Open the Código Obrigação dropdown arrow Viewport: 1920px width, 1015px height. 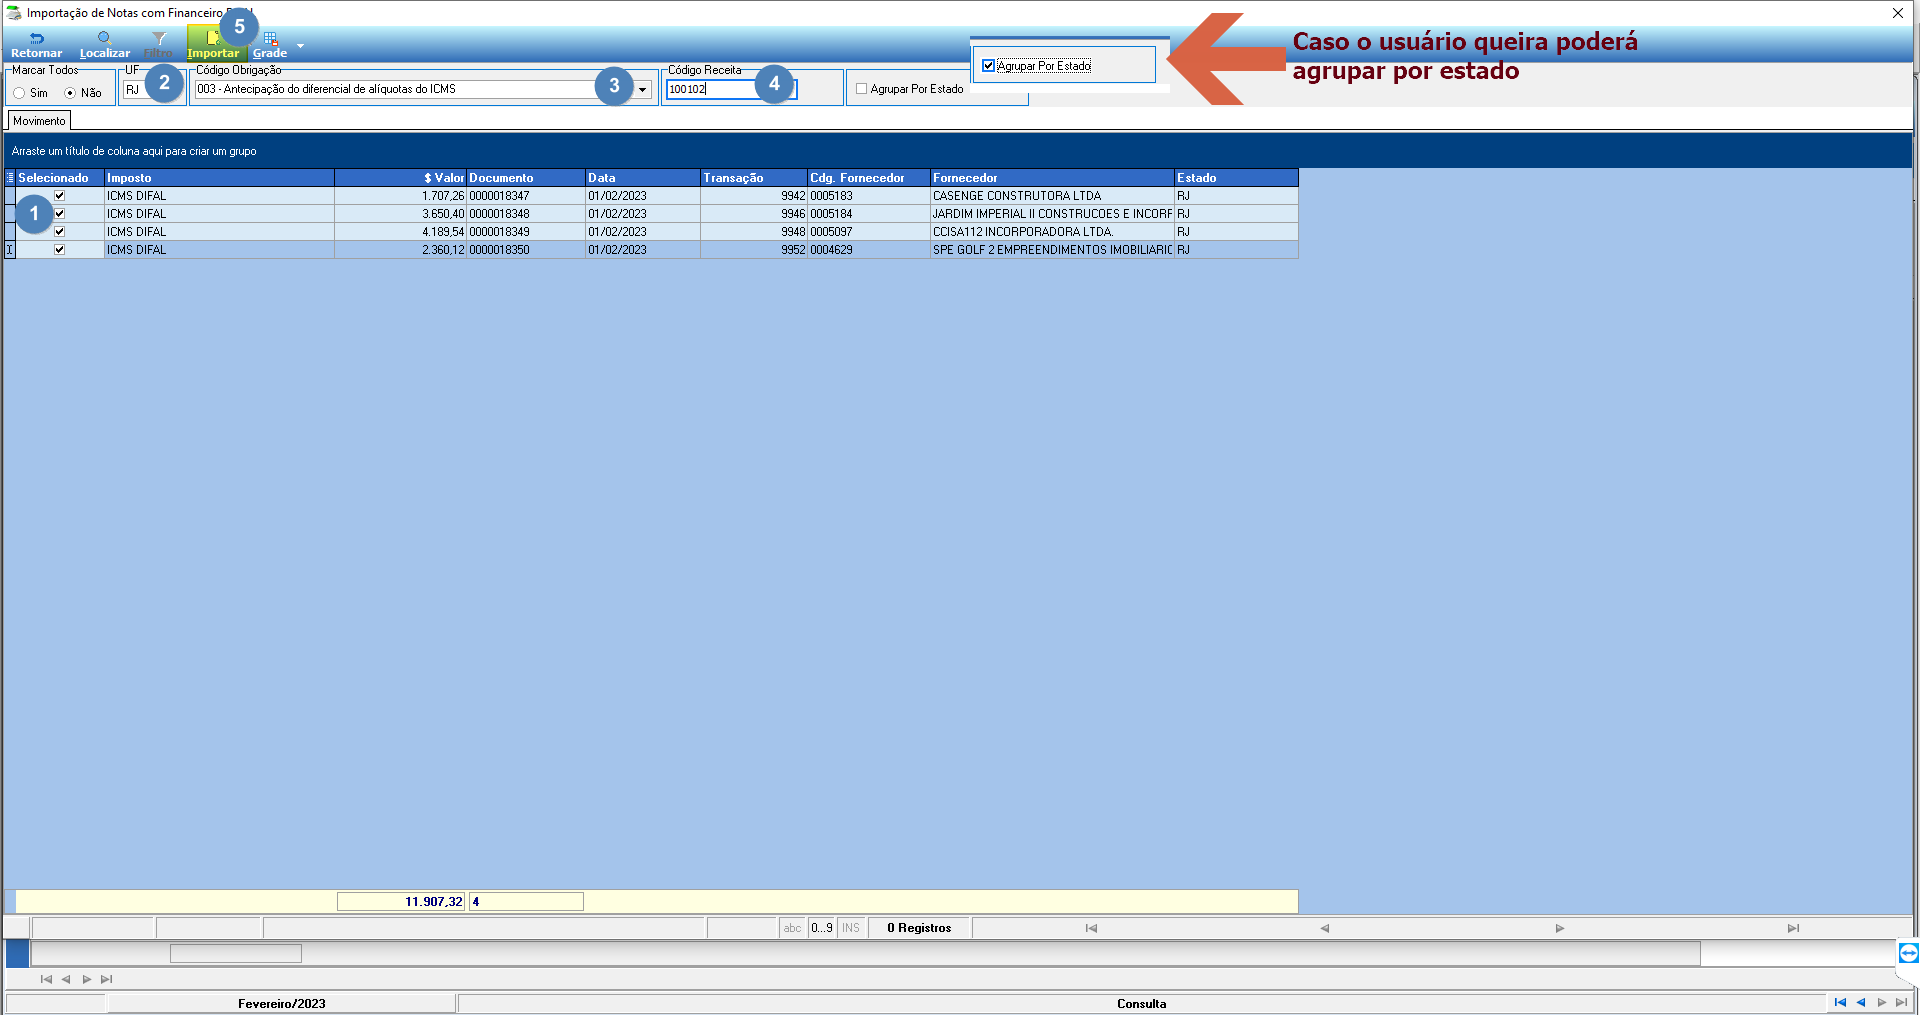[x=642, y=90]
